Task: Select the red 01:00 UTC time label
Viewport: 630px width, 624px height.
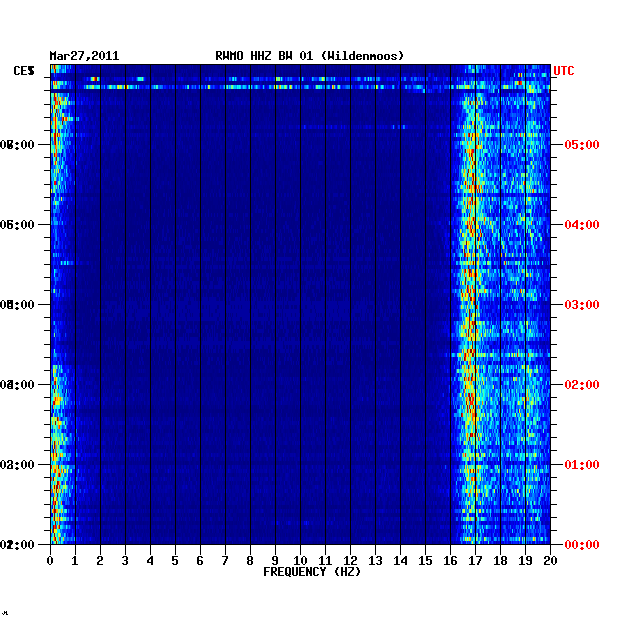Action: pyautogui.click(x=582, y=464)
